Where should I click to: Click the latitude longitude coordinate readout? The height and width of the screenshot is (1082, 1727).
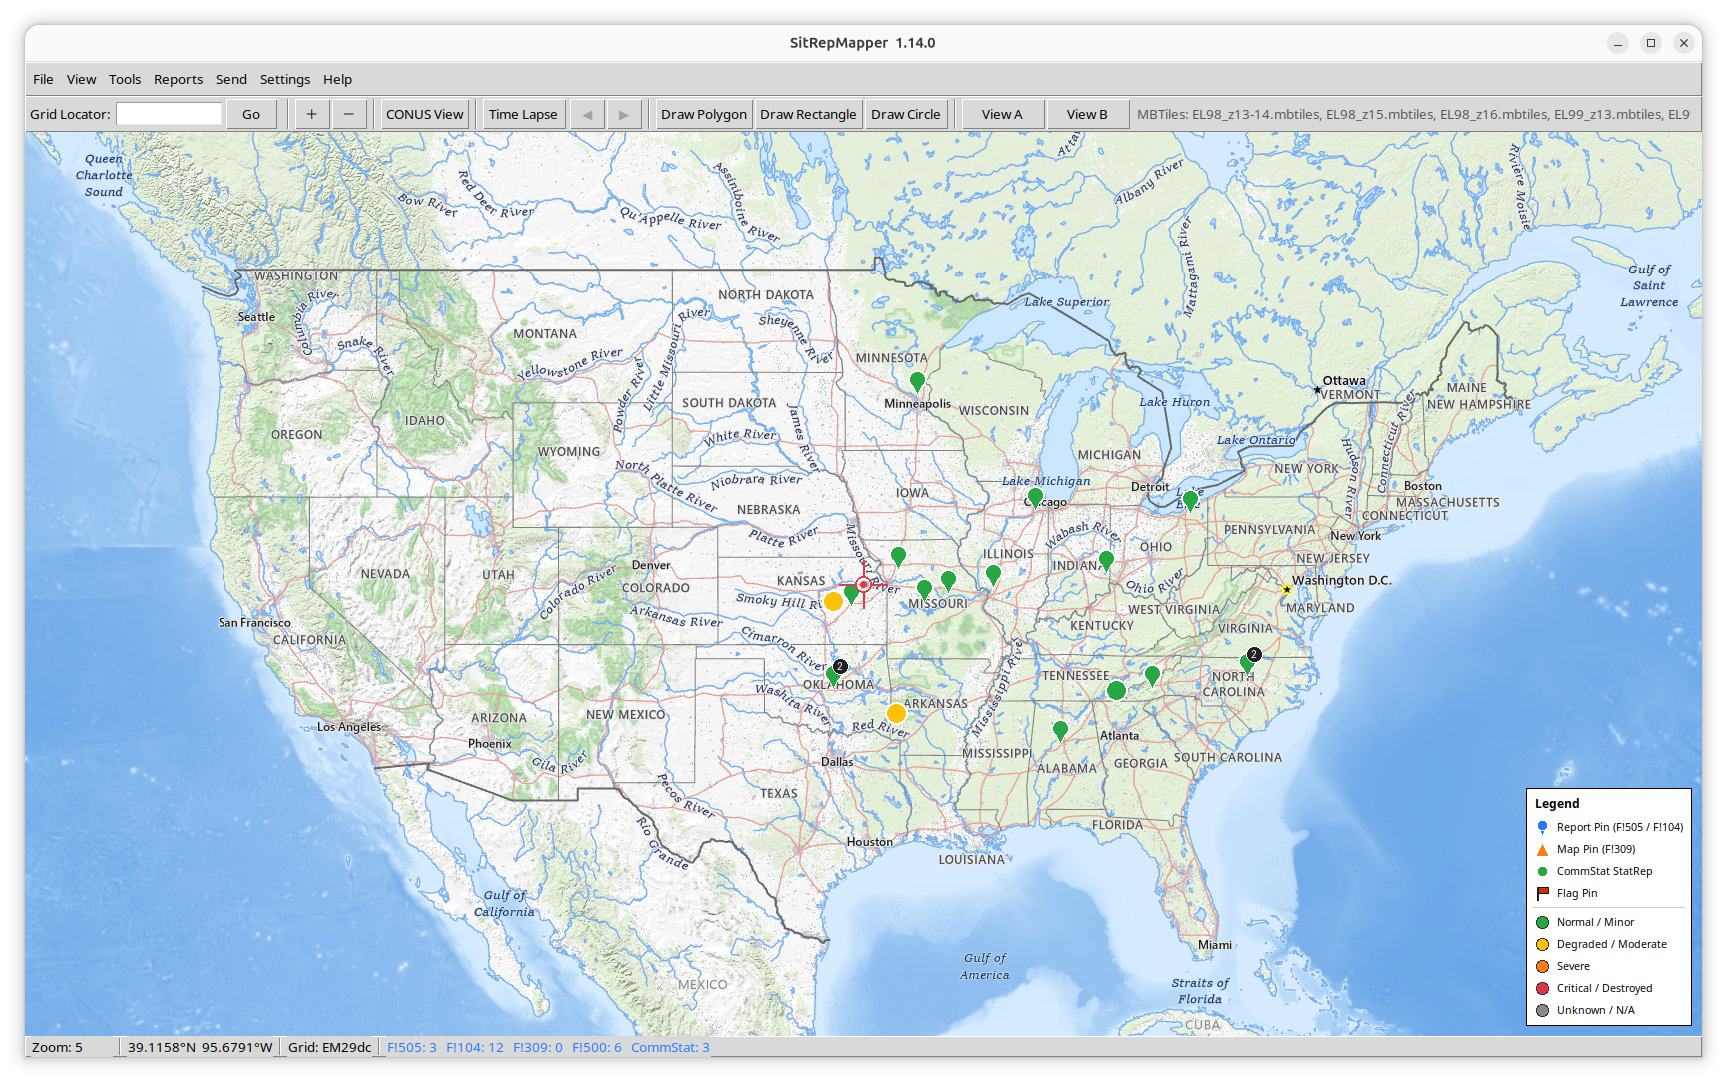[200, 1047]
